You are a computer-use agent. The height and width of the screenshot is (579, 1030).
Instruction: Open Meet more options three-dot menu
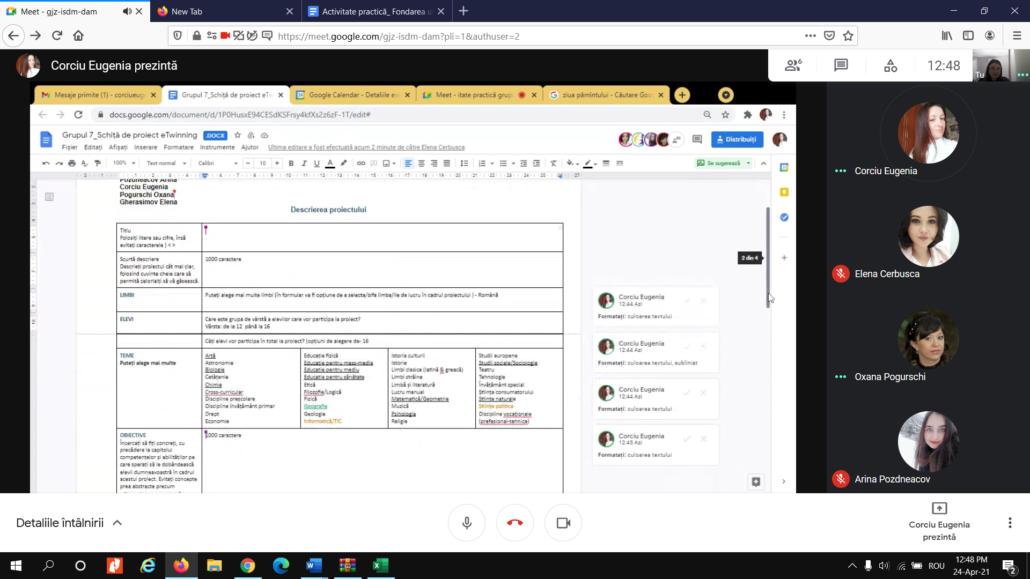coord(1010,523)
